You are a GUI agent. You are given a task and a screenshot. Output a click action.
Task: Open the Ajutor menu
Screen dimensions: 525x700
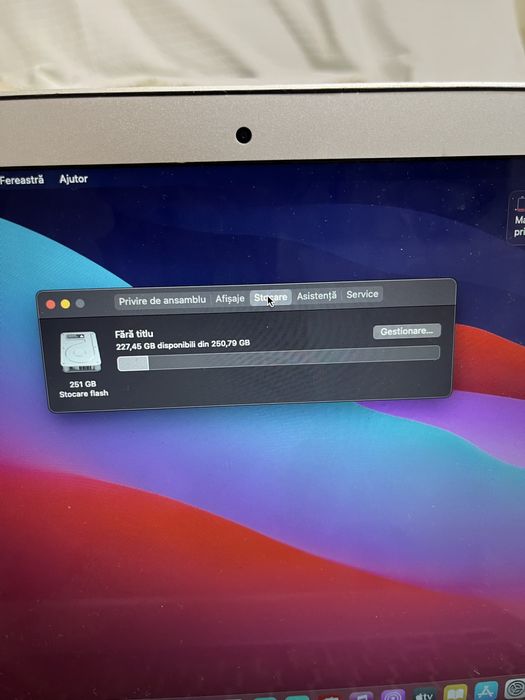pyautogui.click(x=74, y=179)
